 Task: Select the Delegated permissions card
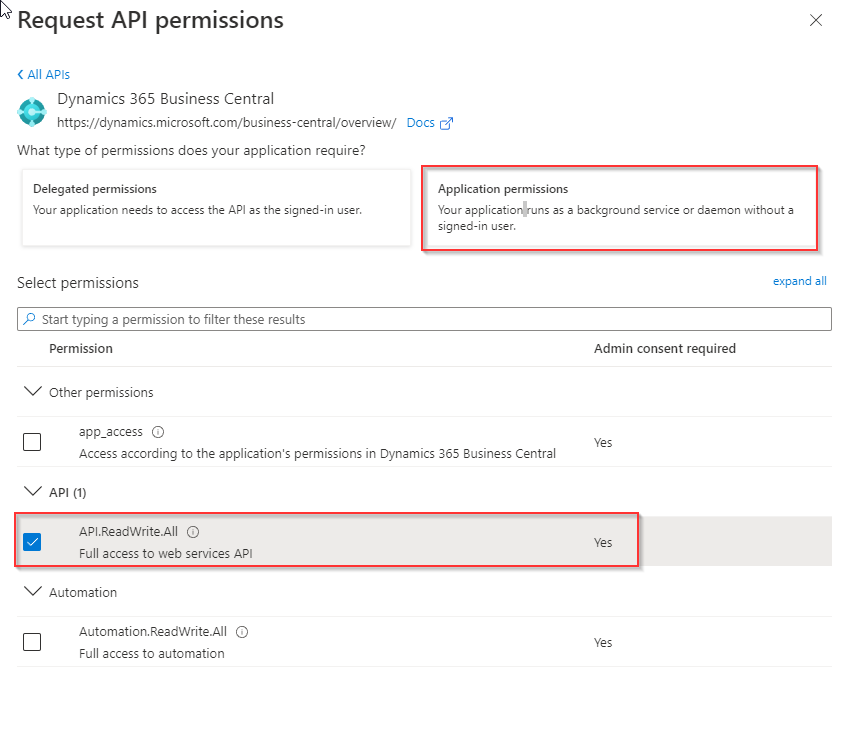(x=215, y=206)
